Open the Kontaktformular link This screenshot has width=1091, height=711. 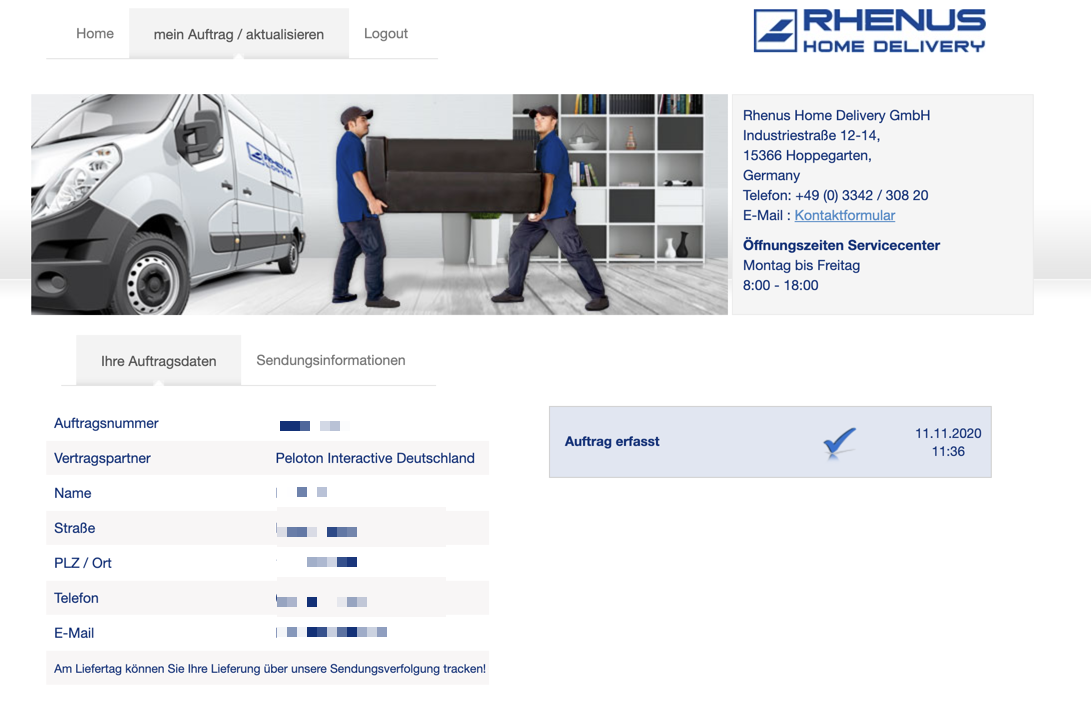pos(844,215)
